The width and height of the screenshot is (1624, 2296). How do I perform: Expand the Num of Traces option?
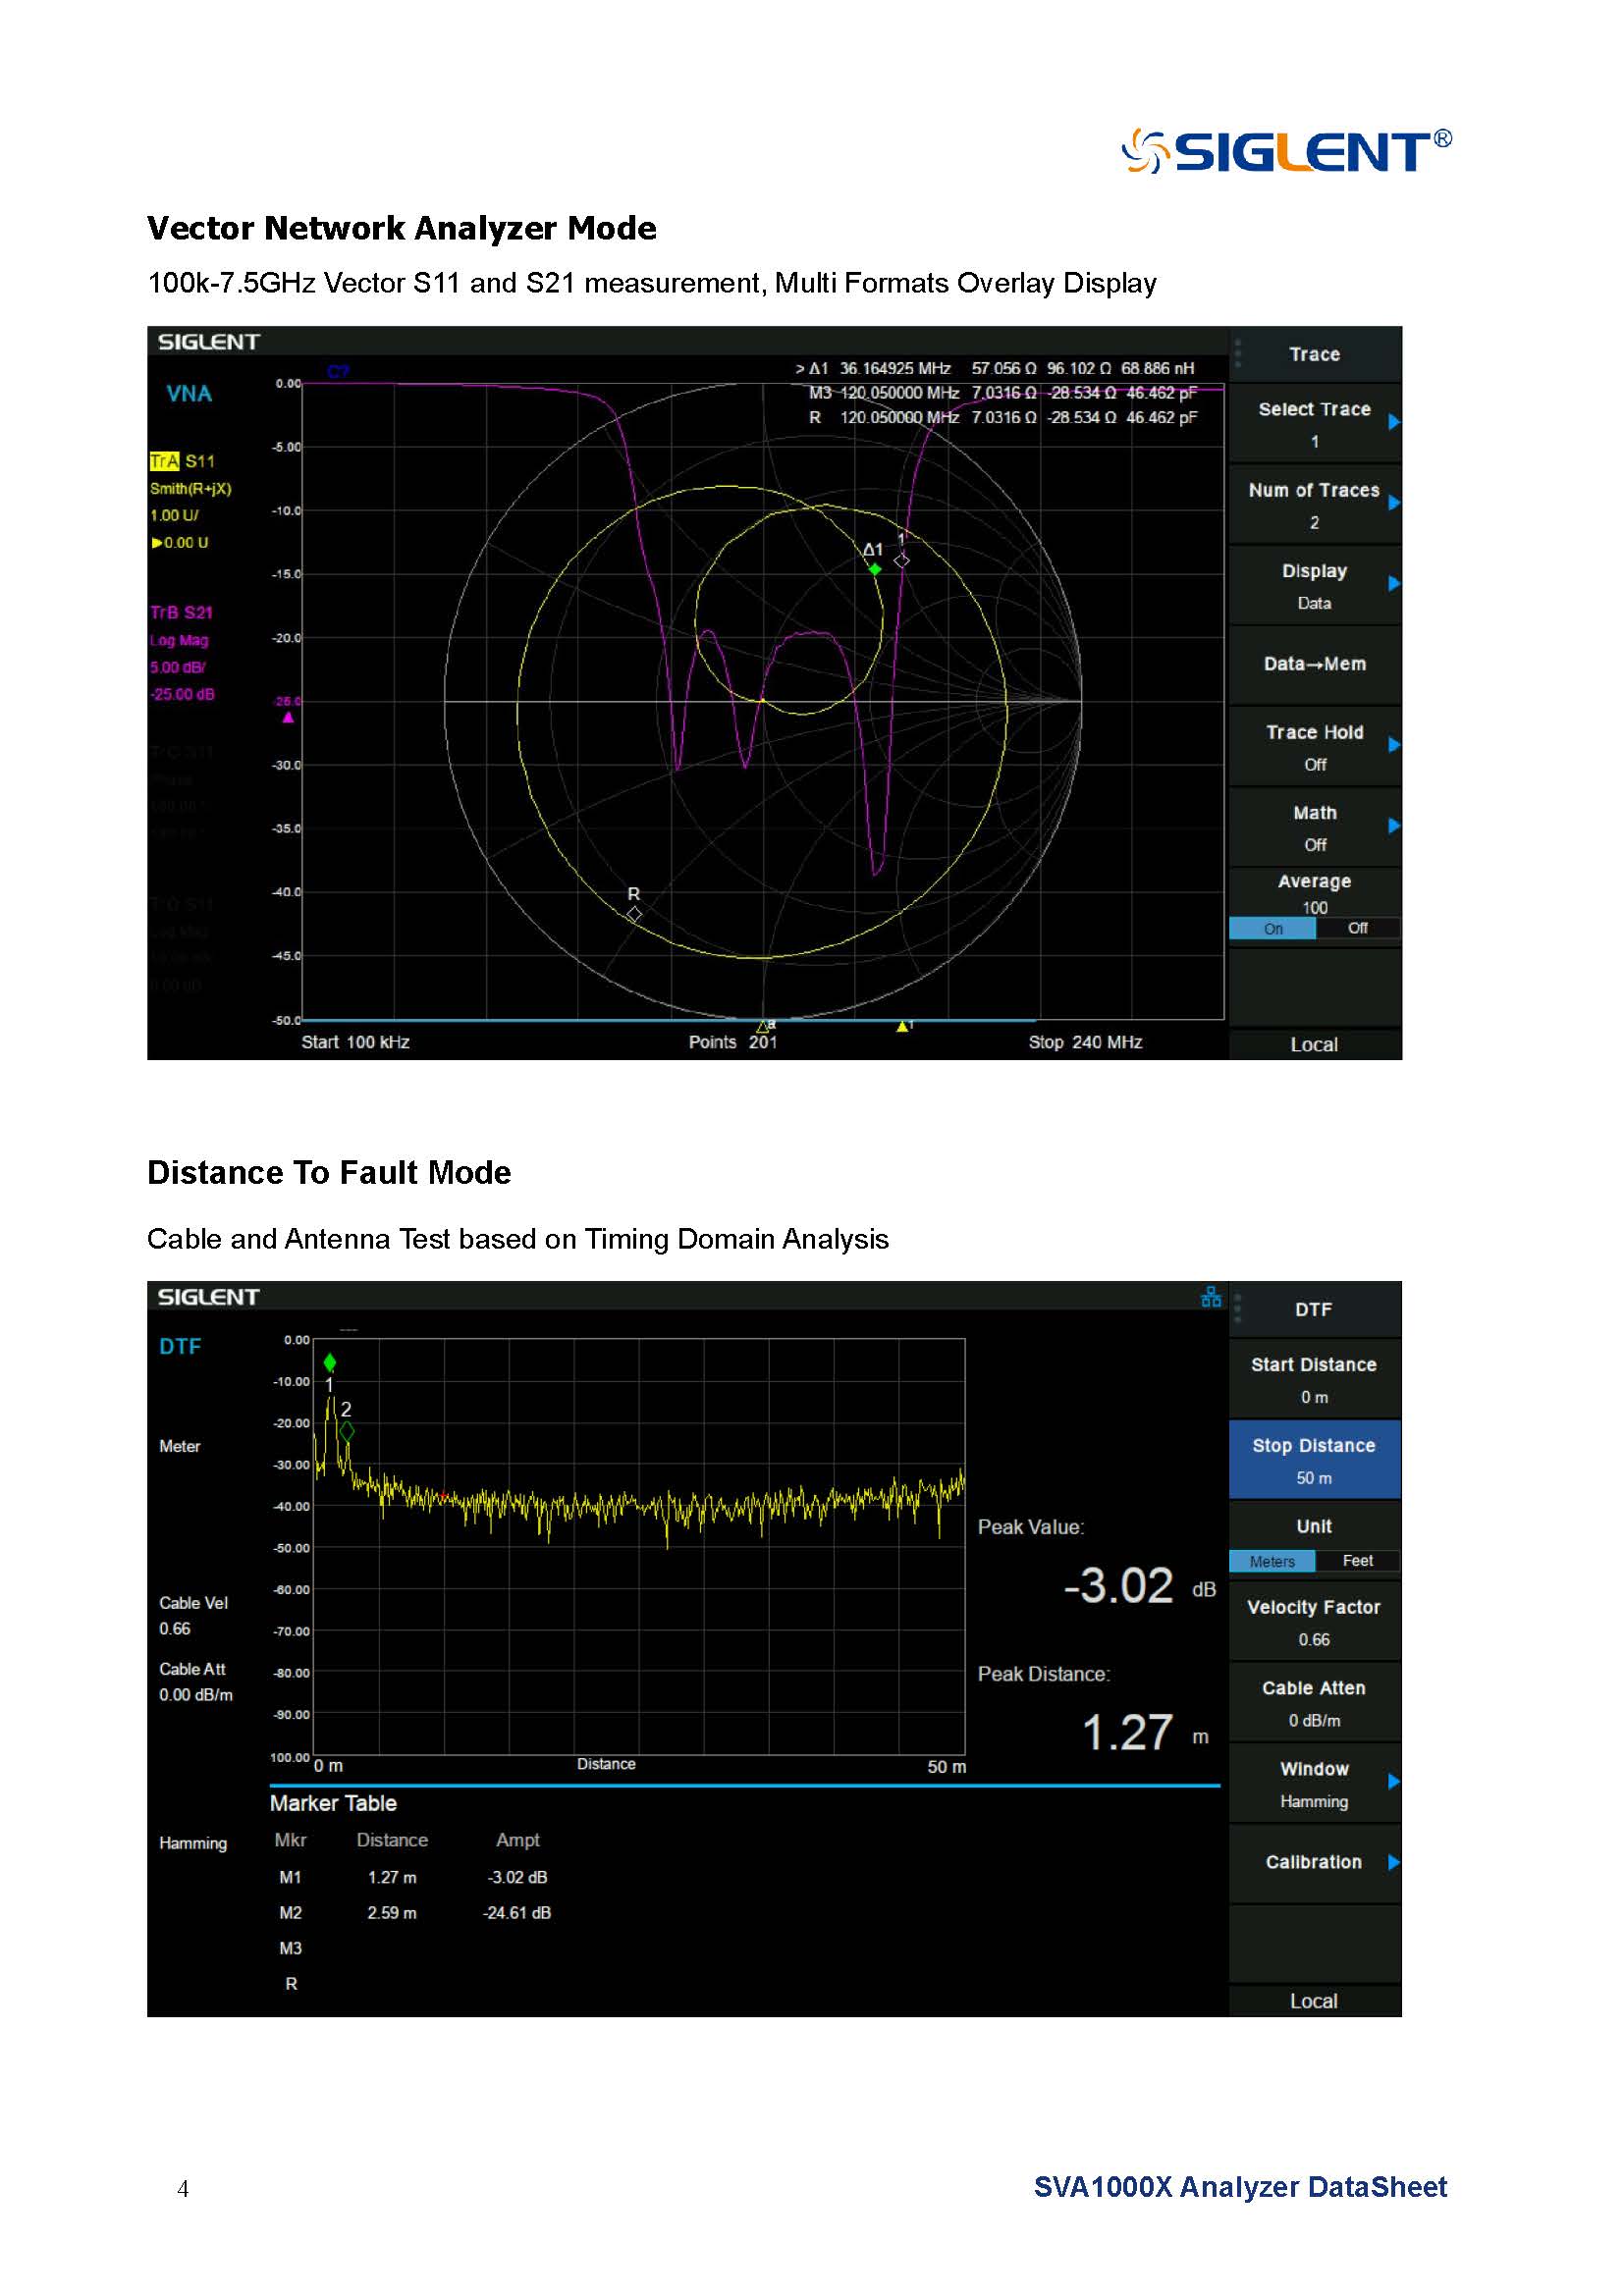pos(1314,504)
